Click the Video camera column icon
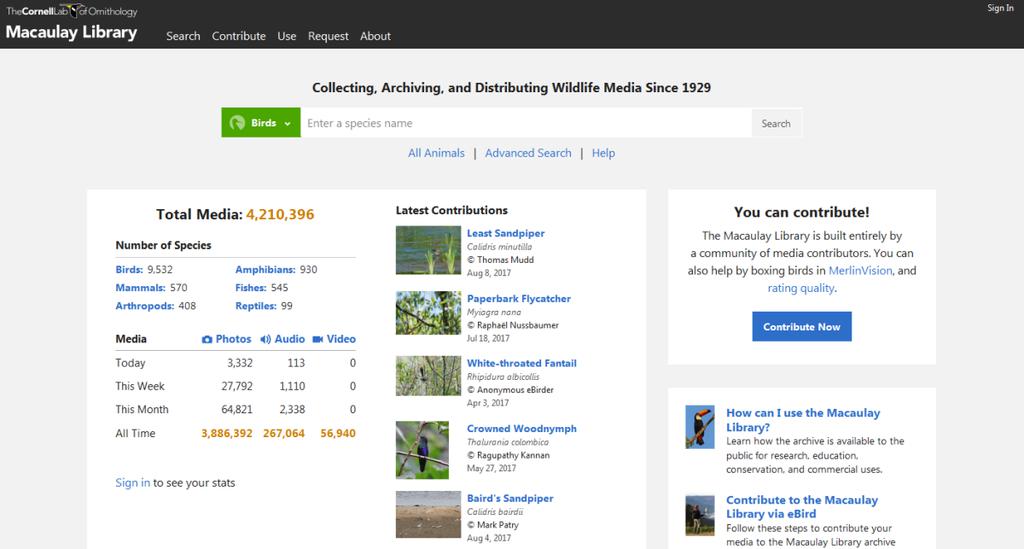 317,339
